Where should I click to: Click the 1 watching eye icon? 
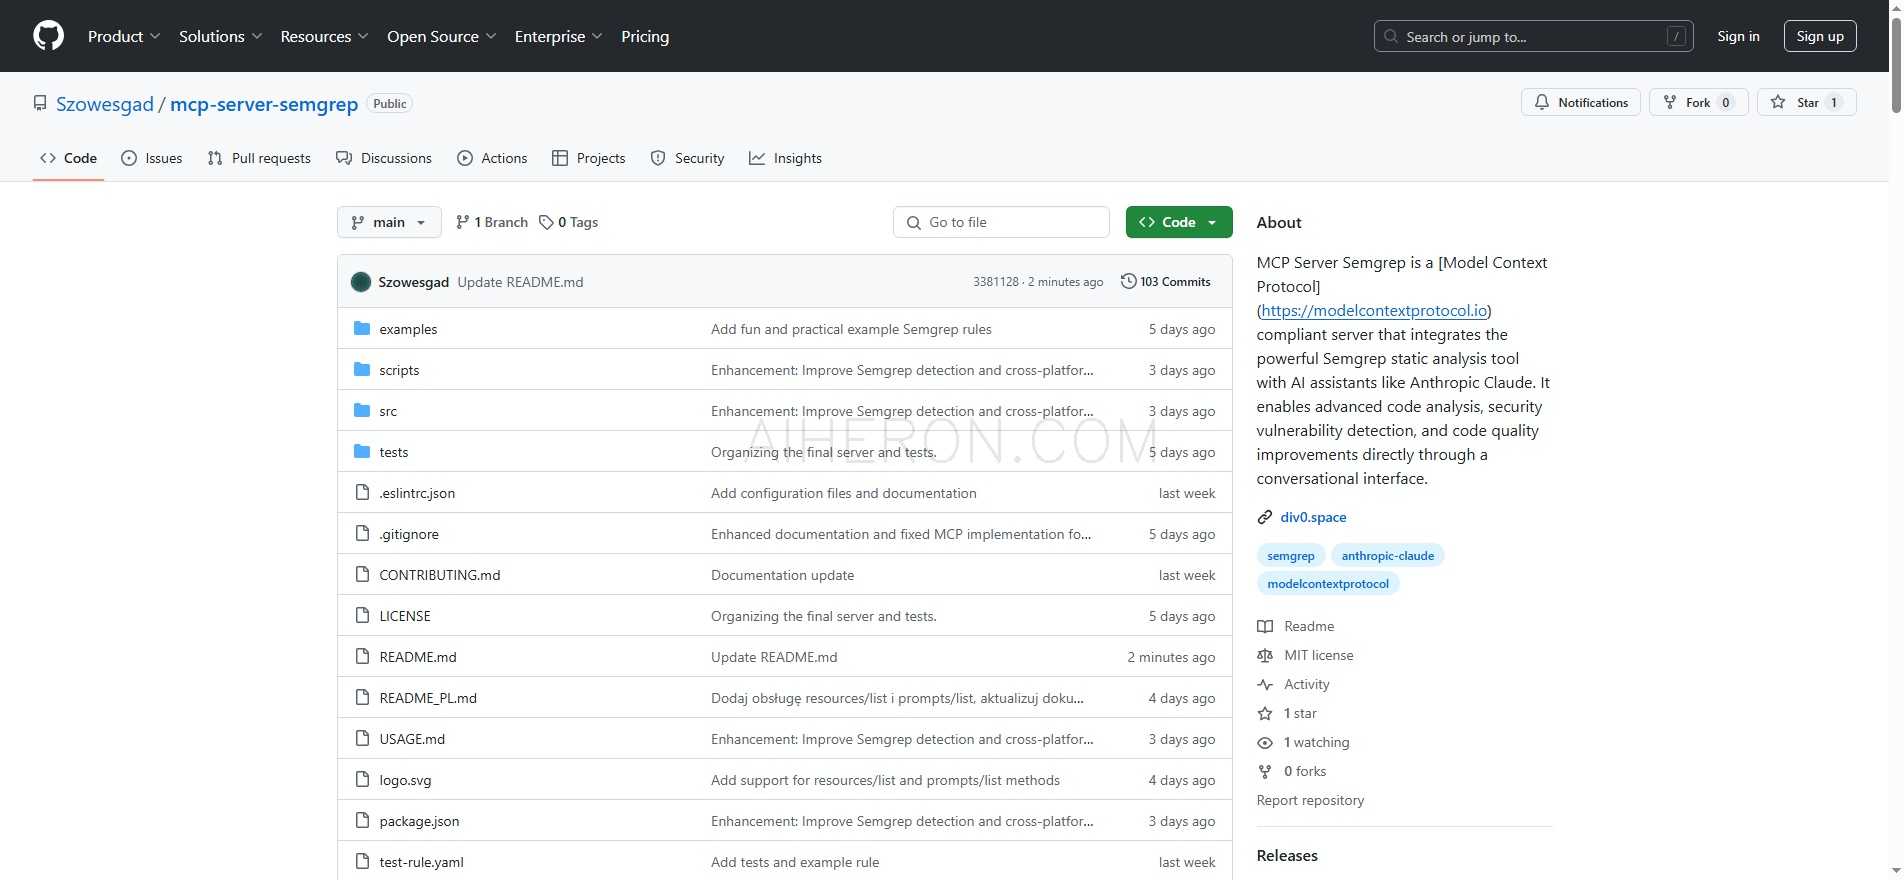pos(1265,742)
